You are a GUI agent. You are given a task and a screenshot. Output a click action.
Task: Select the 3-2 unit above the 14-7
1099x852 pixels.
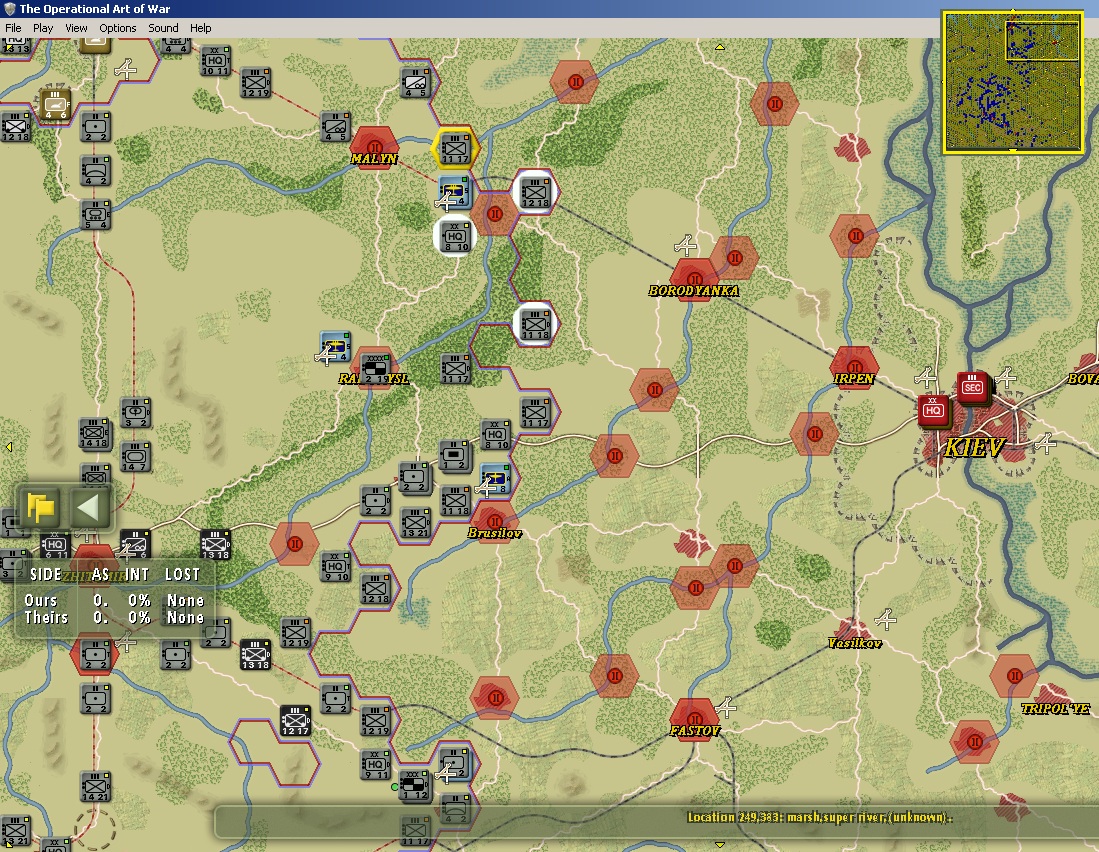(x=135, y=413)
